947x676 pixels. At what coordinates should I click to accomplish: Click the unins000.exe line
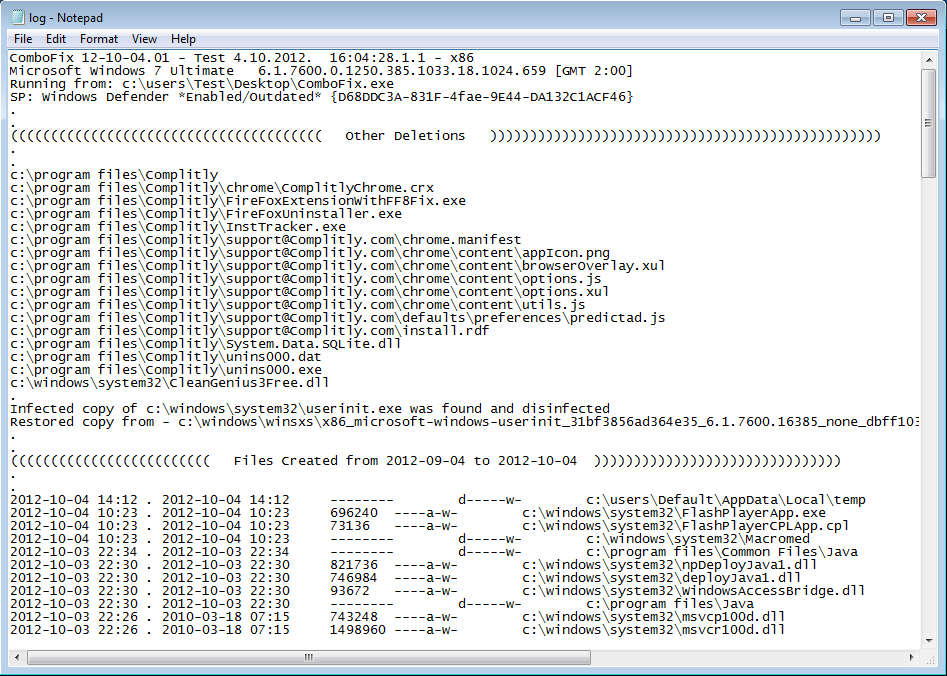point(165,370)
